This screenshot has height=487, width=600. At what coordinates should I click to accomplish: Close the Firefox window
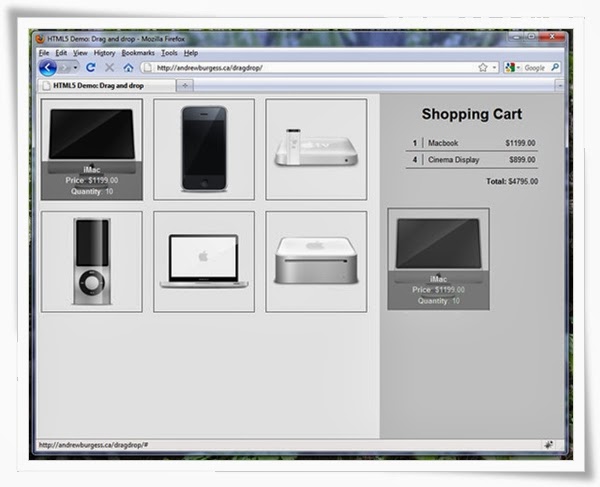[552, 37]
